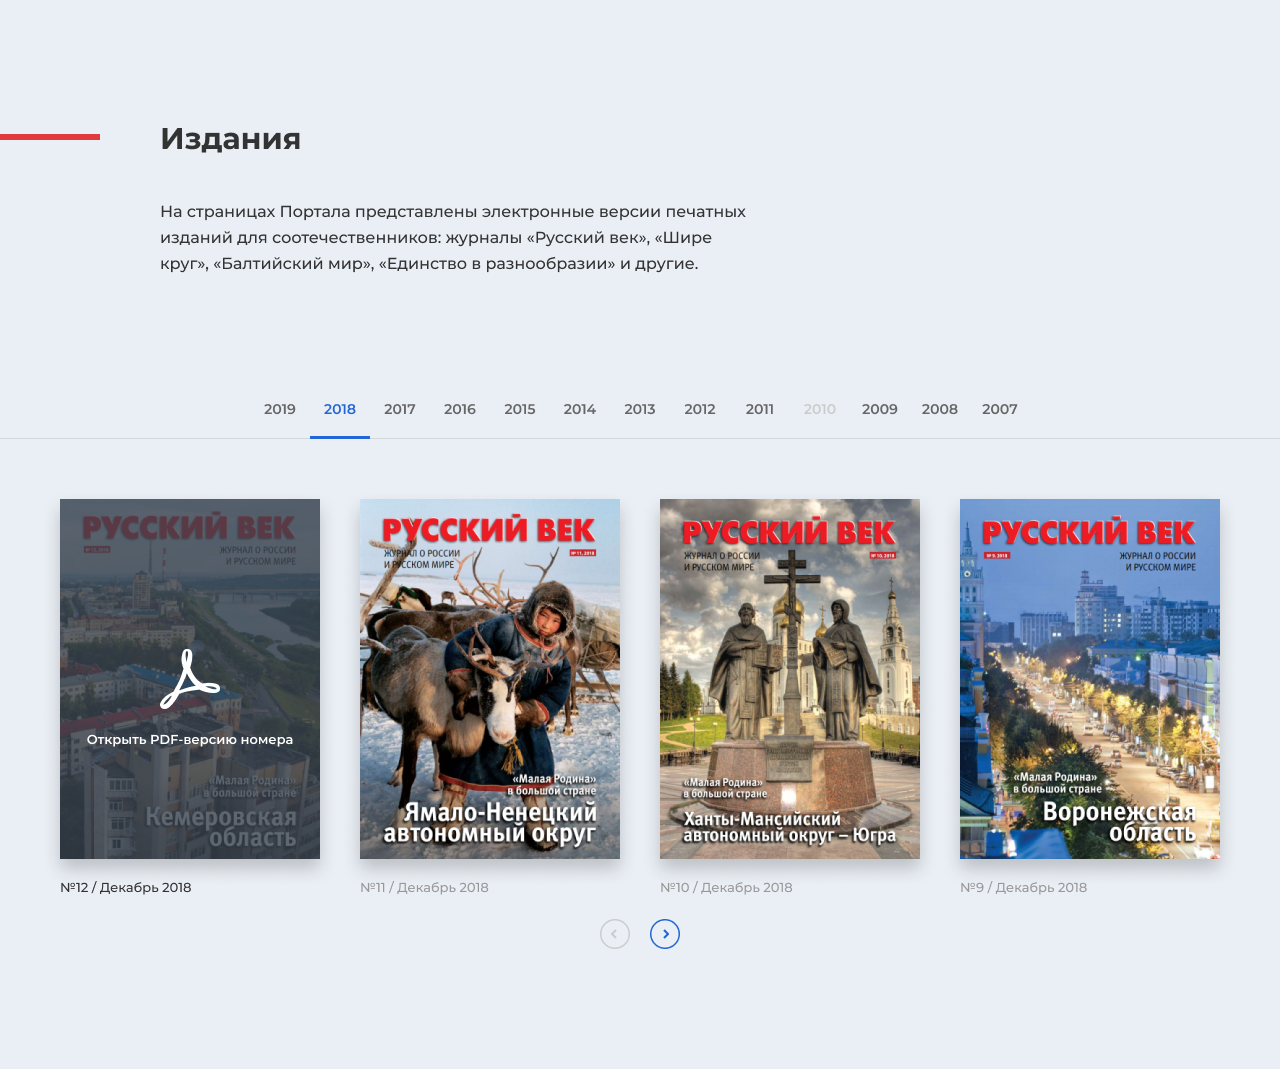Switch to the 2019 year tab
This screenshot has width=1280, height=1069.
[280, 409]
